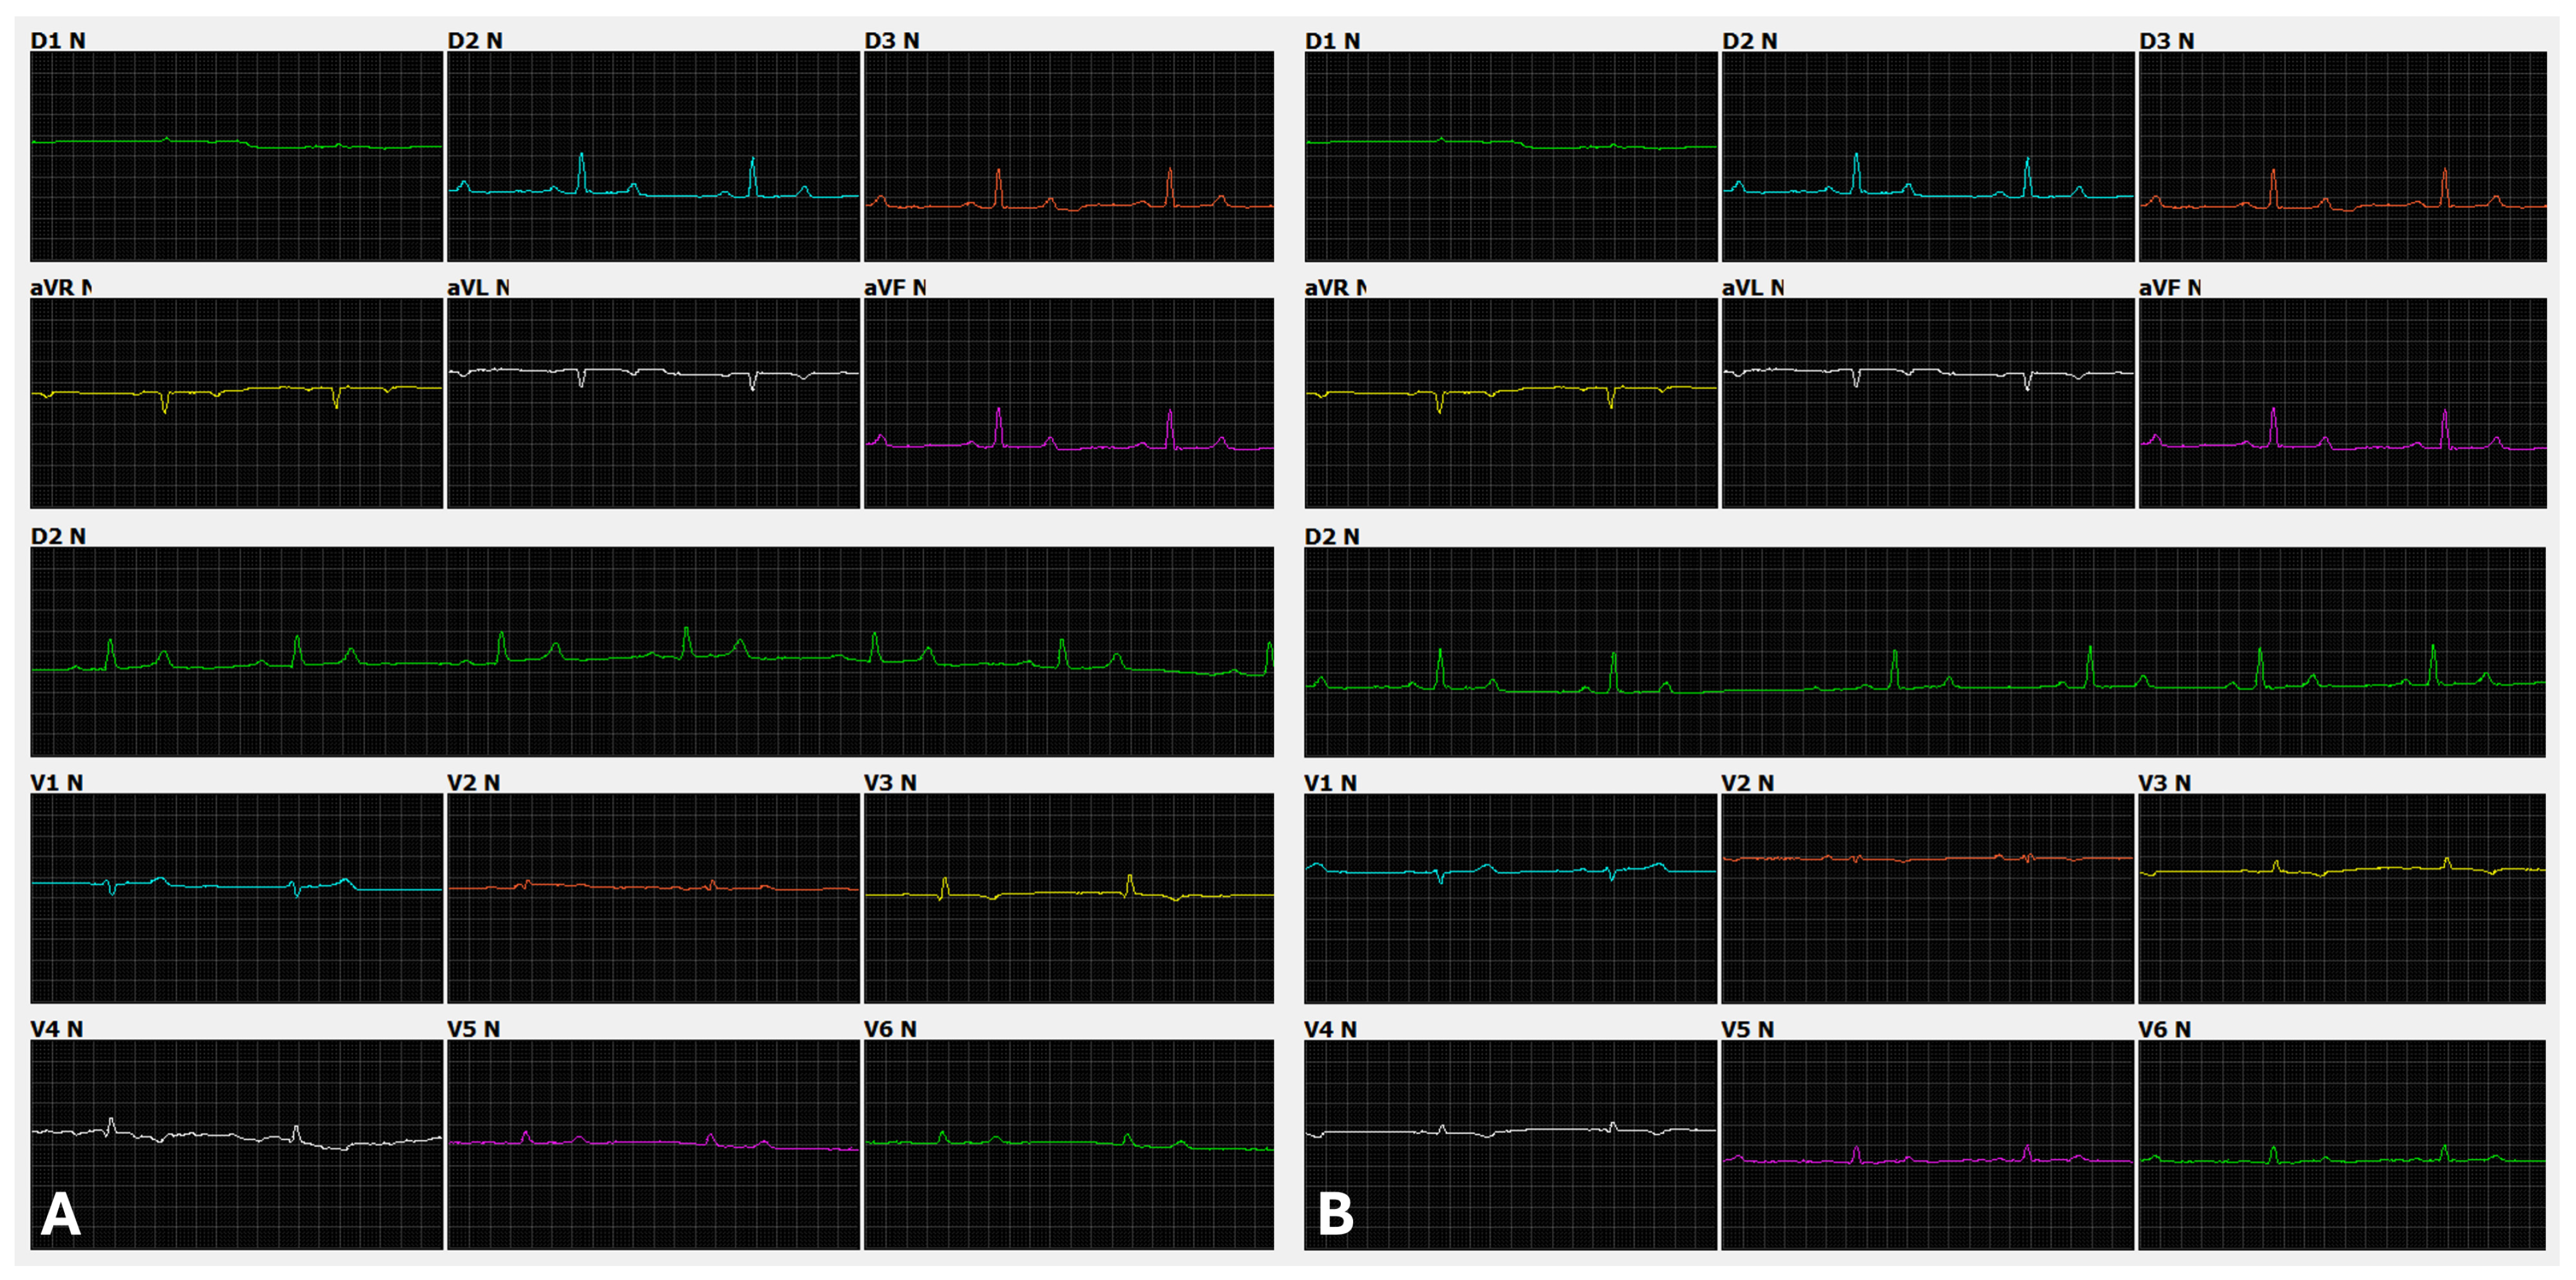The image size is (2576, 1280).
Task: Select the V2 lead trace in panel B
Action: coord(1927,899)
